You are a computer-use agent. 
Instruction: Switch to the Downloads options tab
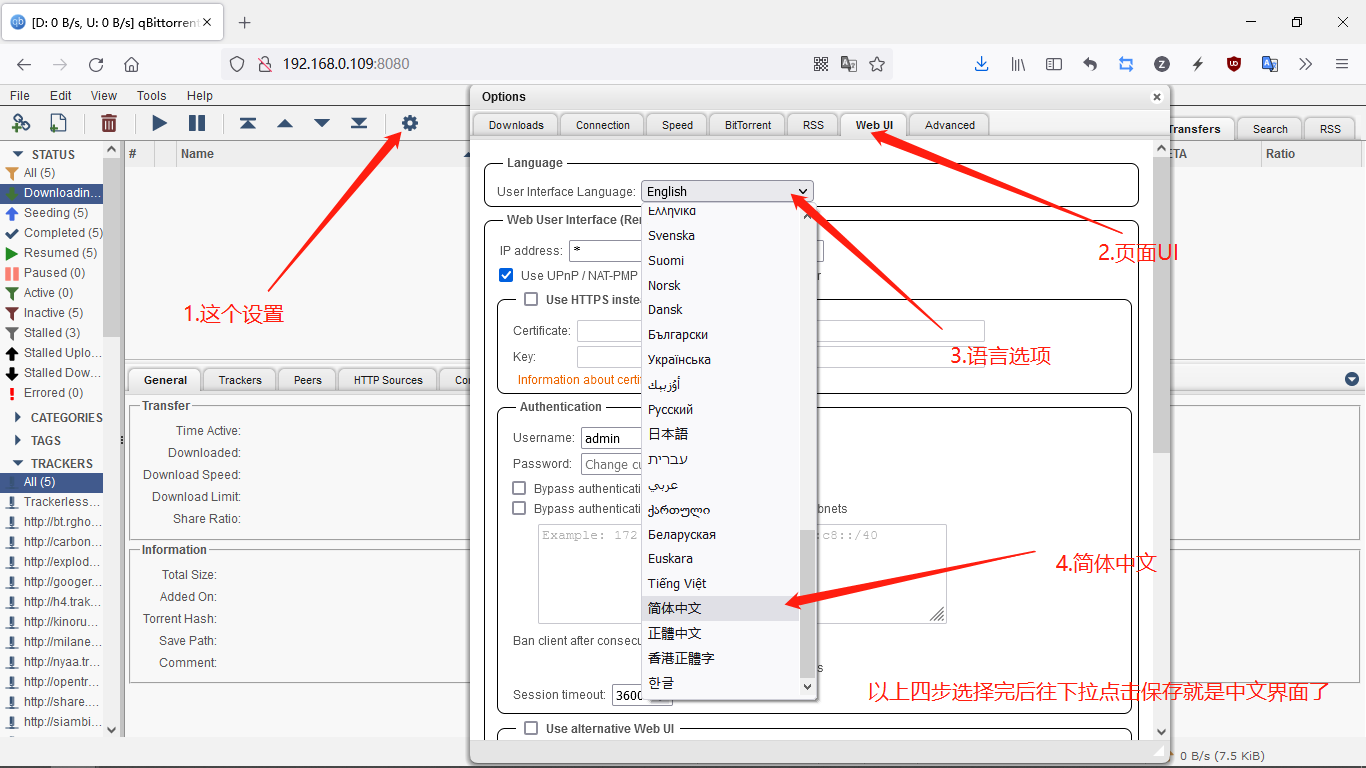(516, 125)
